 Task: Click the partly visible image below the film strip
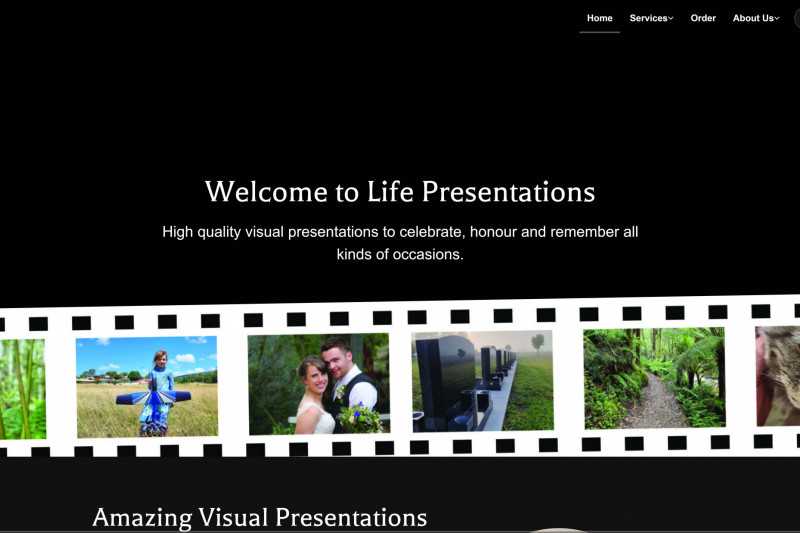[560, 529]
